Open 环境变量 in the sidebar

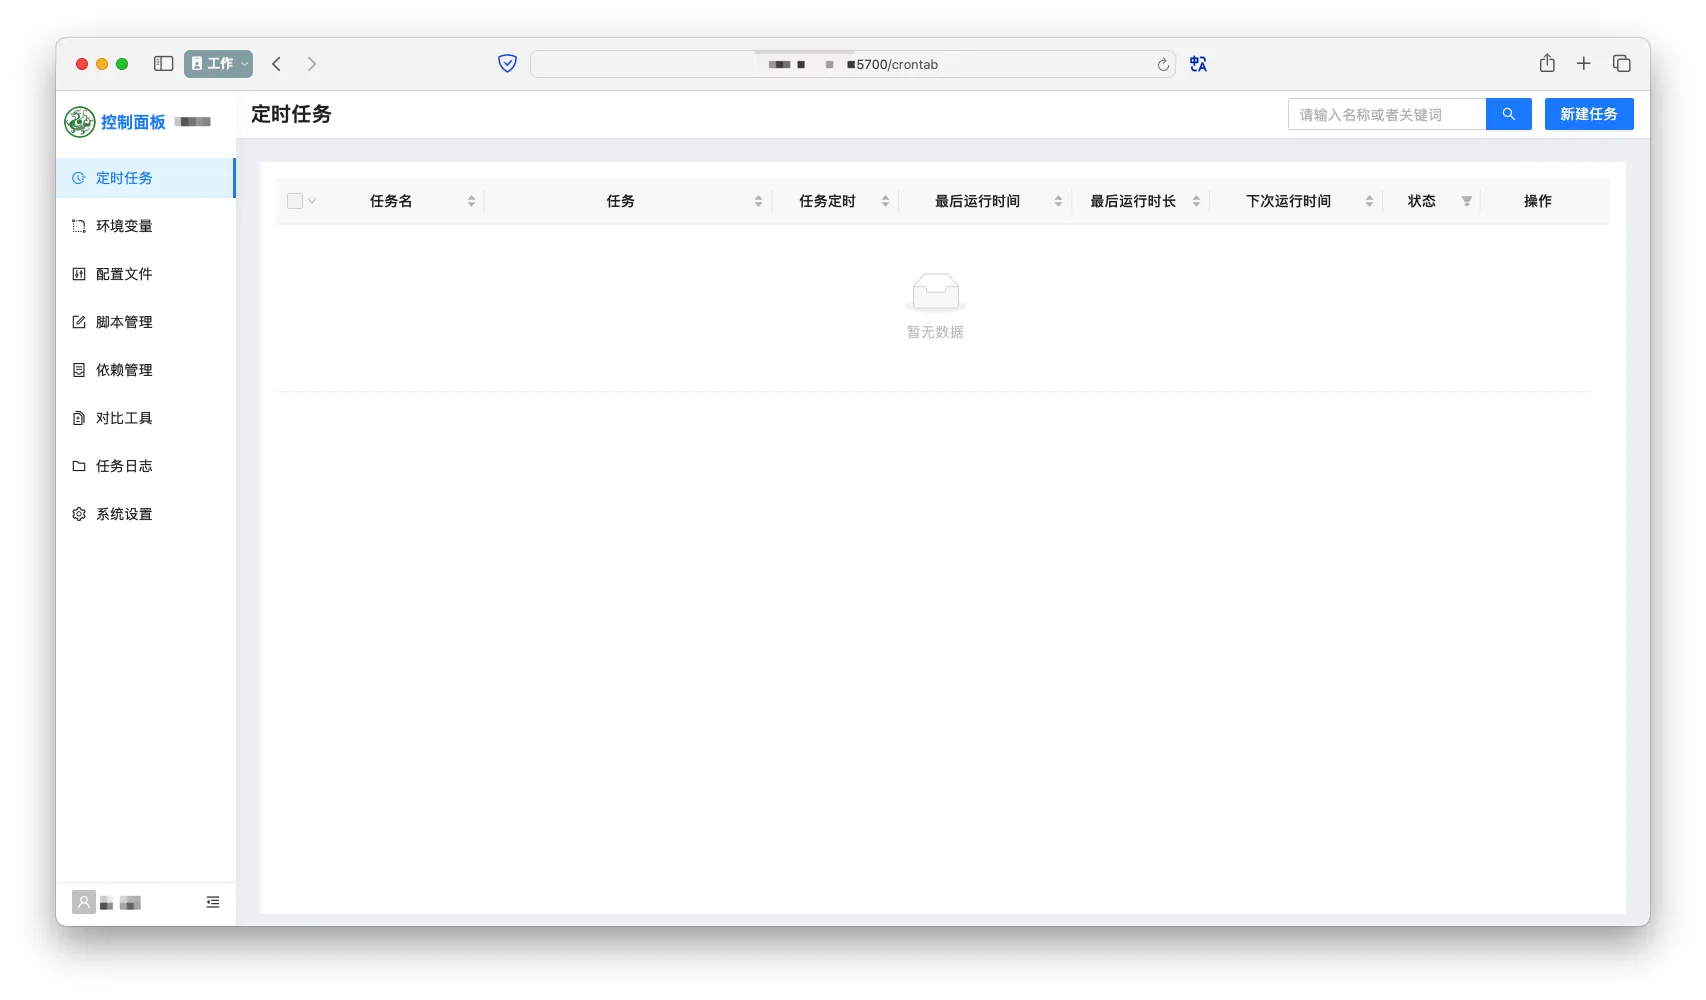pos(124,226)
